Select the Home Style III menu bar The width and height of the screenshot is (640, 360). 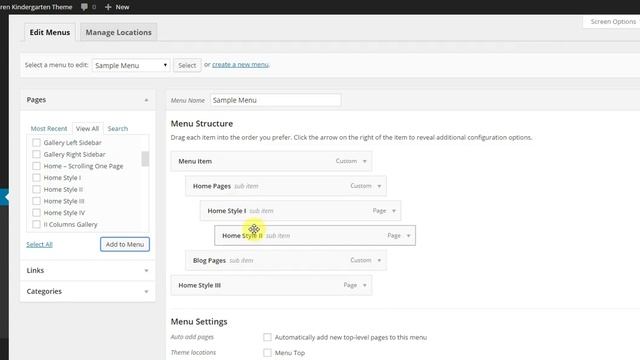pyautogui.click(x=271, y=285)
